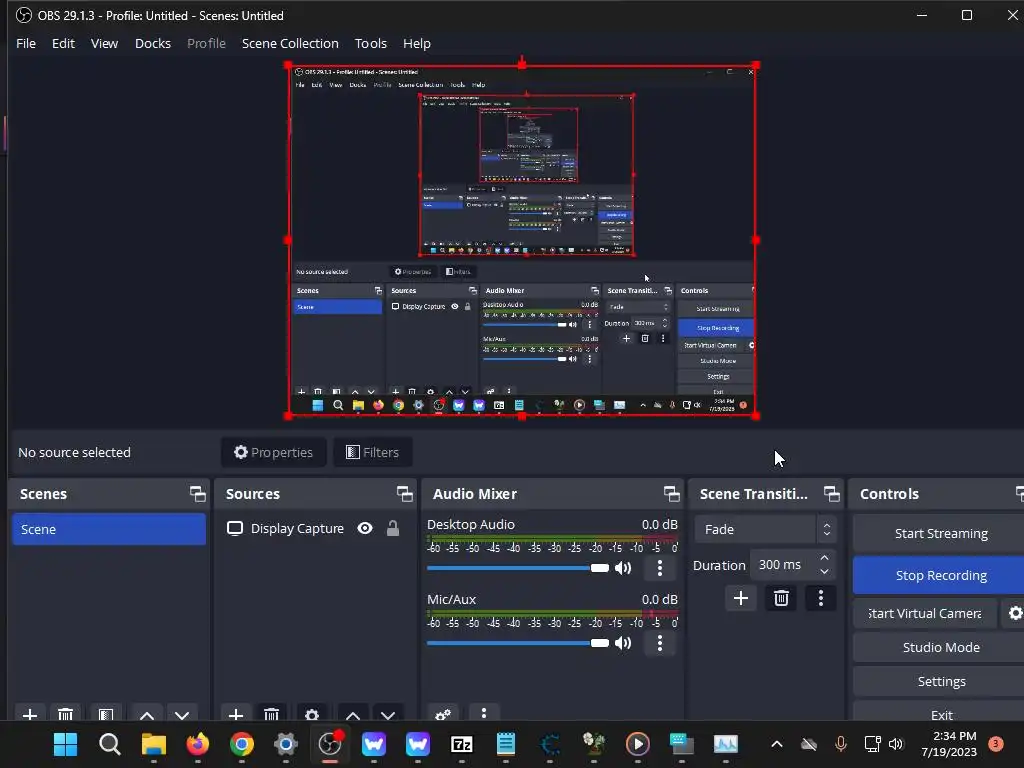Remove selected source with trash icon
Image resolution: width=1024 pixels, height=768 pixels.
click(272, 714)
